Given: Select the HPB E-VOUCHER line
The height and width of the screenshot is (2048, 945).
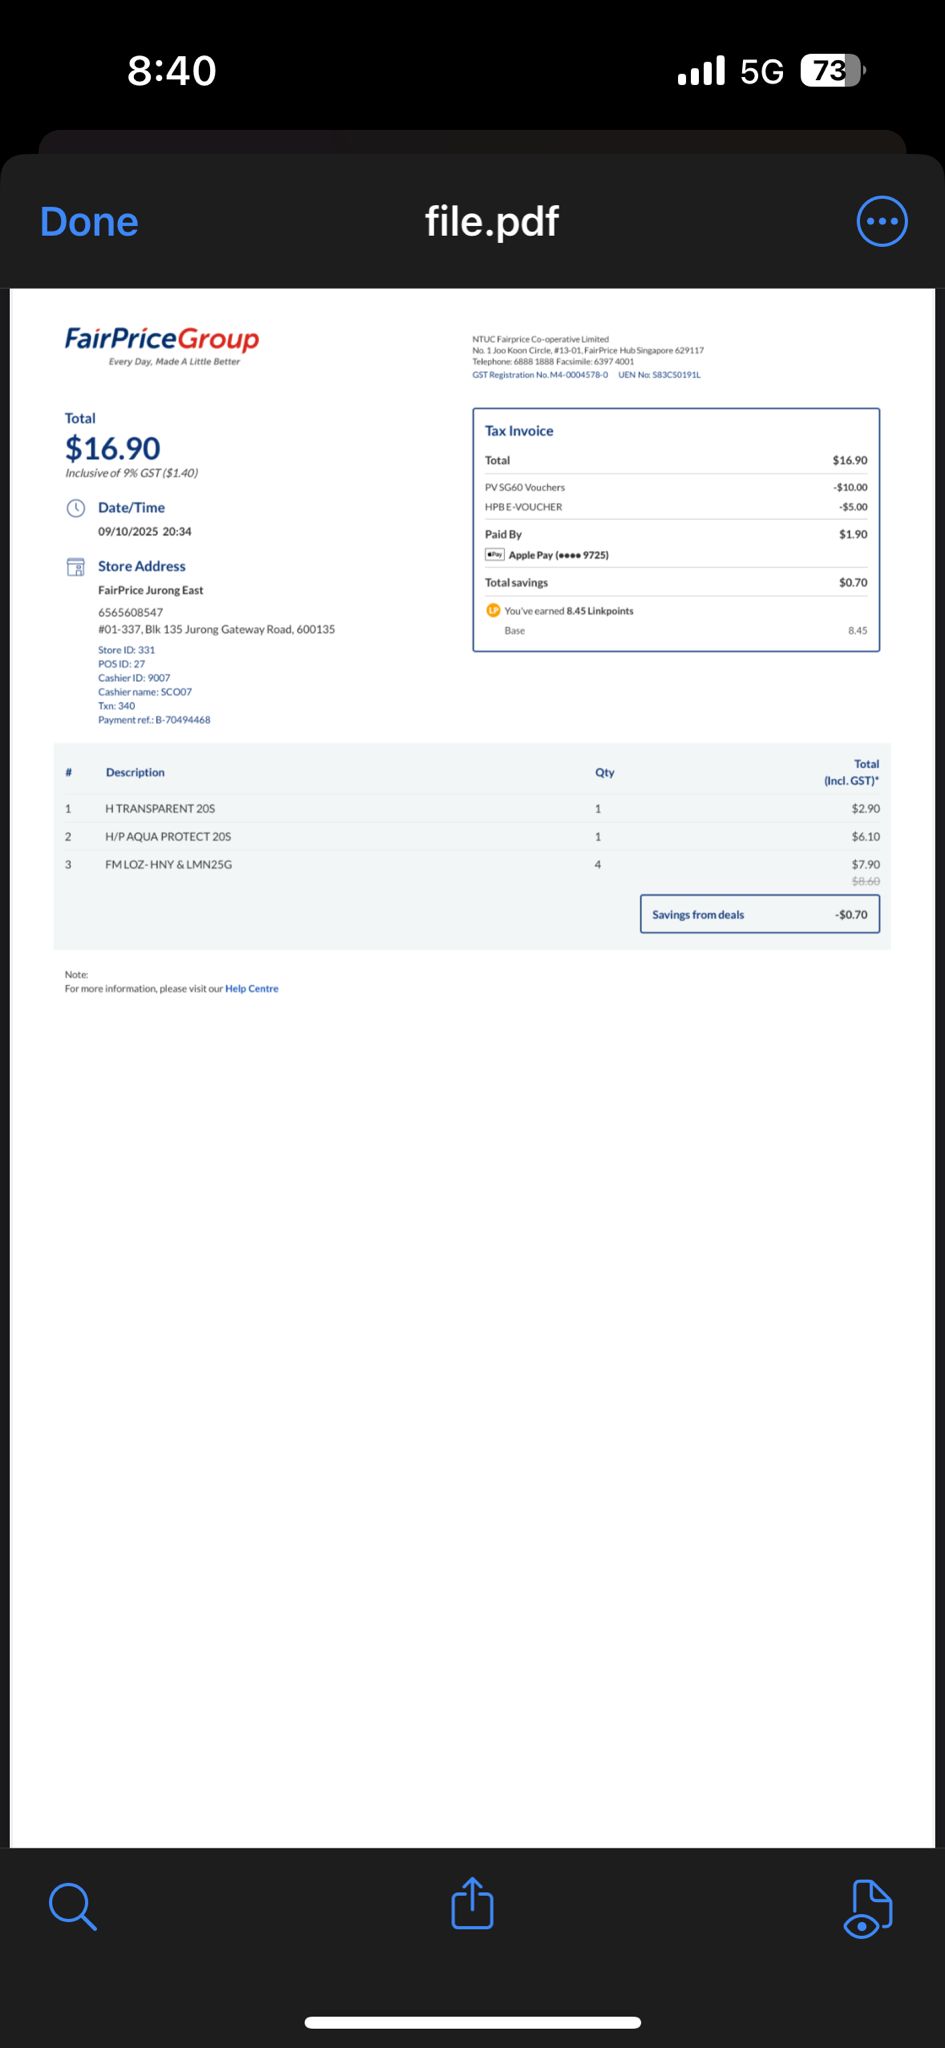Looking at the screenshot, I should pos(676,507).
